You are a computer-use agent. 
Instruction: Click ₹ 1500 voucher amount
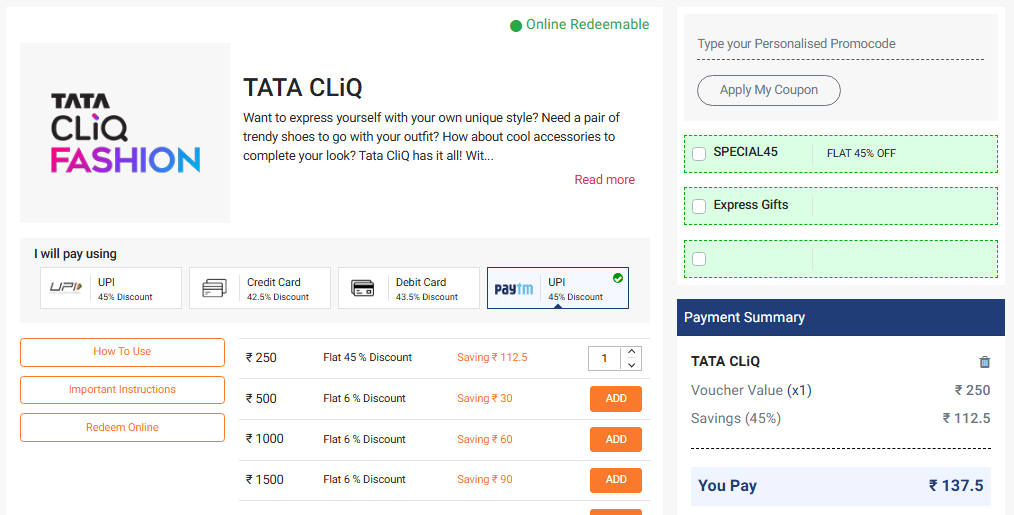(264, 479)
